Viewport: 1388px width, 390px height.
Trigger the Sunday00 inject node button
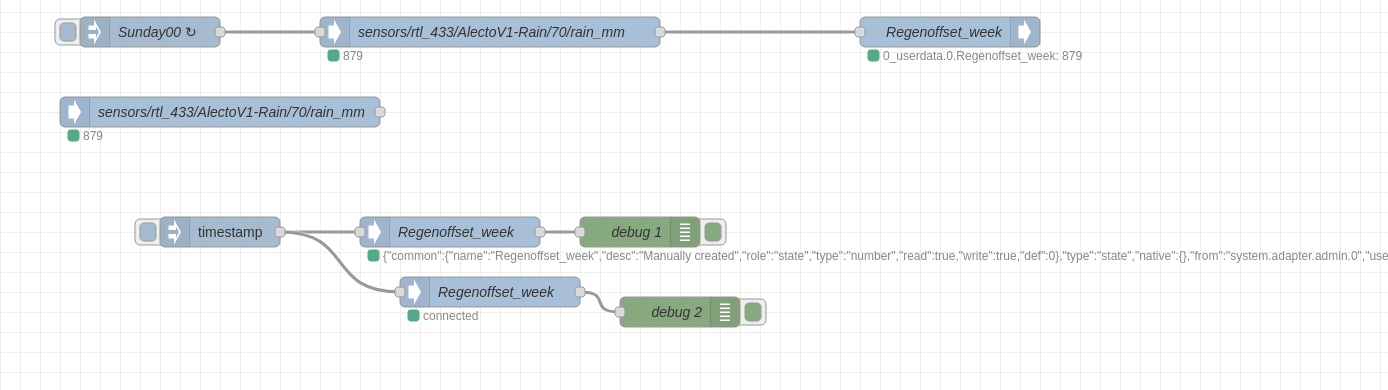tap(68, 32)
